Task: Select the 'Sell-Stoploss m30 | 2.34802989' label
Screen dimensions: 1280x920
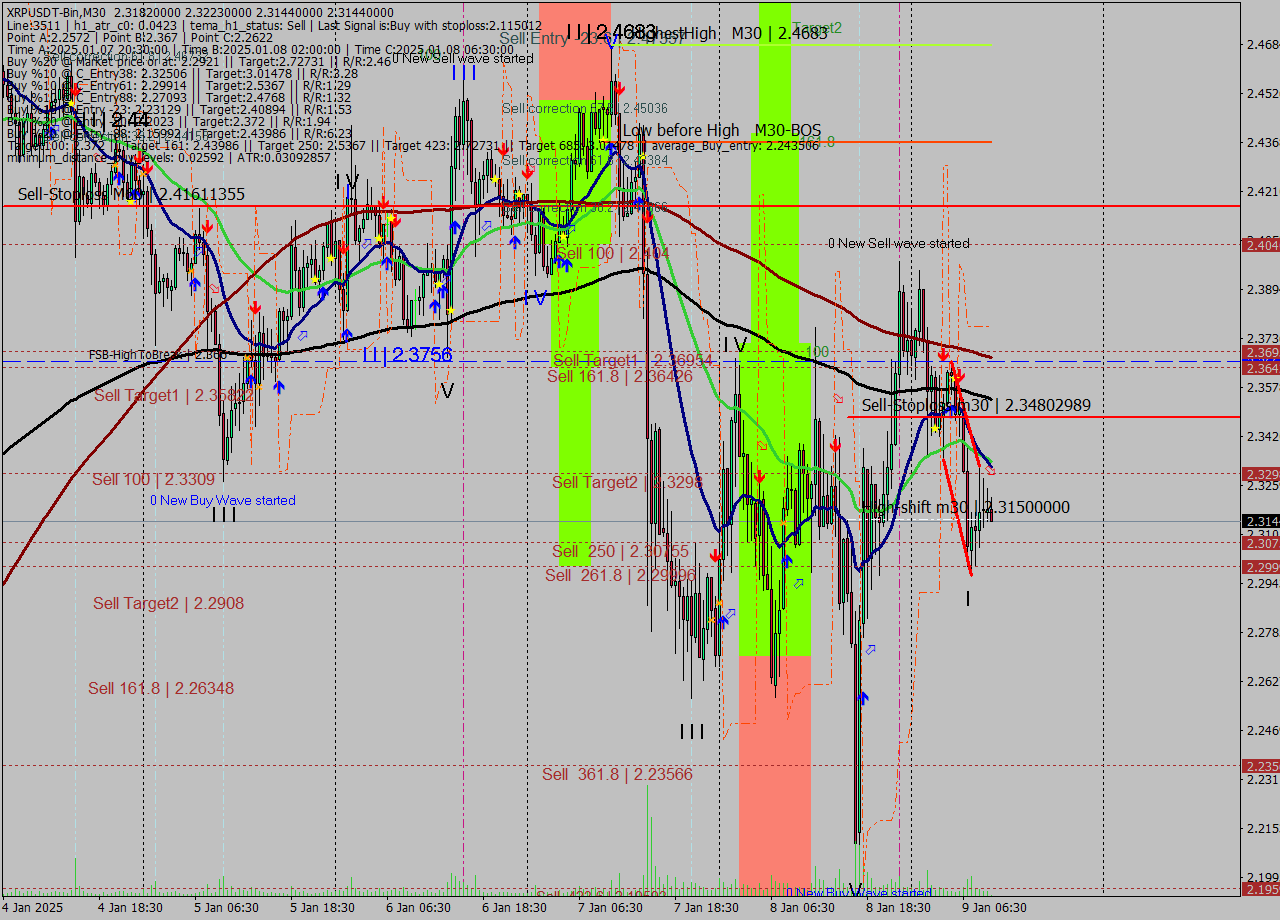Action: pos(976,405)
